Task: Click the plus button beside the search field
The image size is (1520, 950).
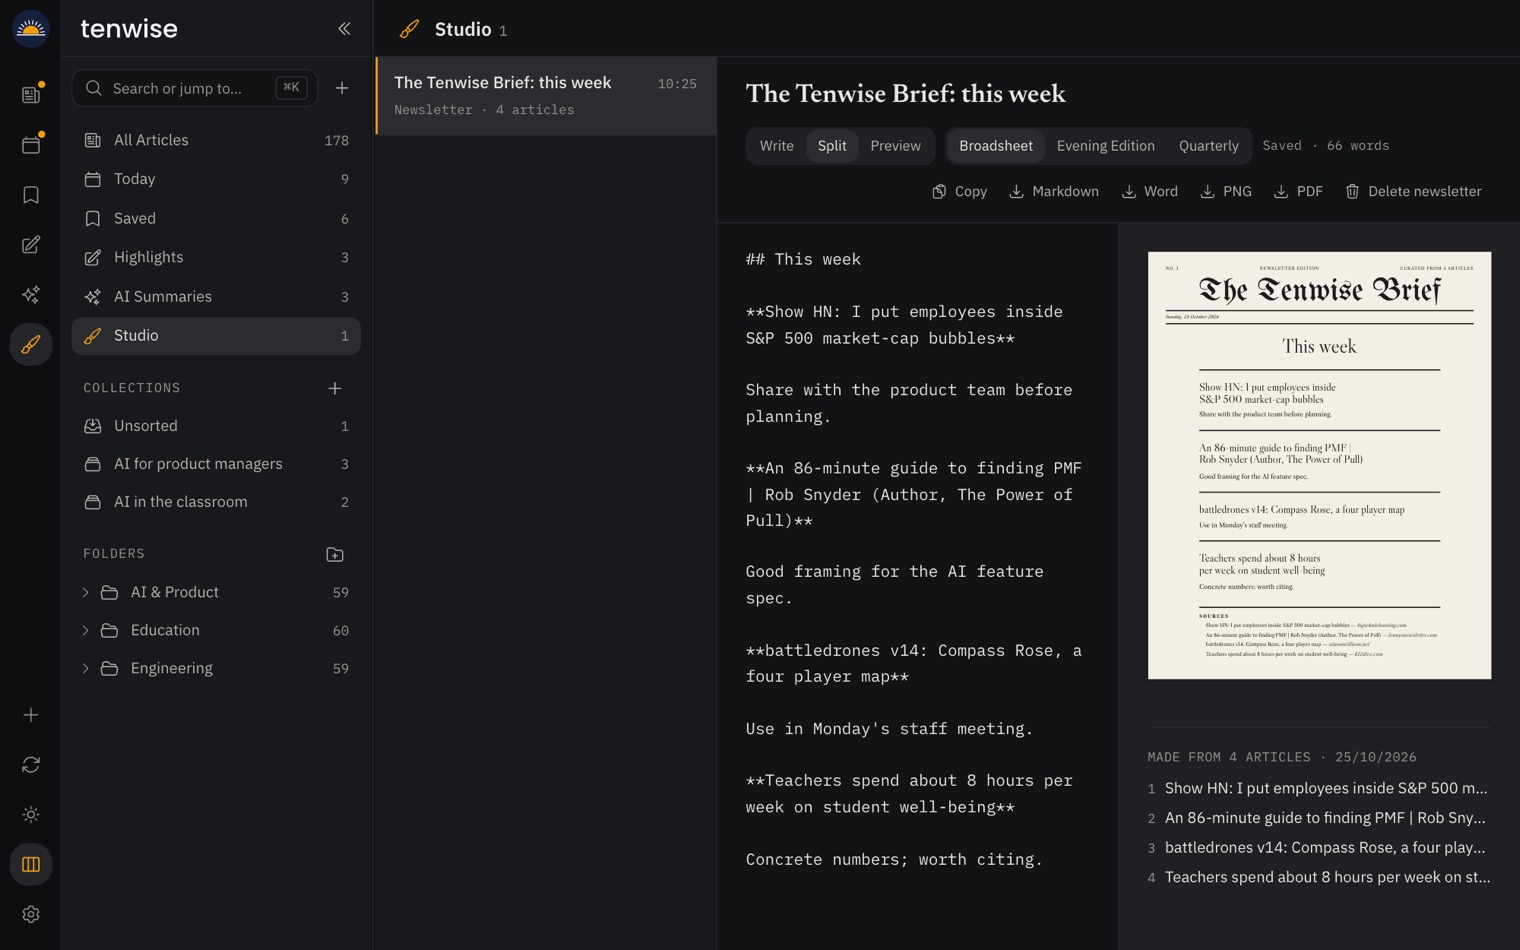Action: point(342,88)
